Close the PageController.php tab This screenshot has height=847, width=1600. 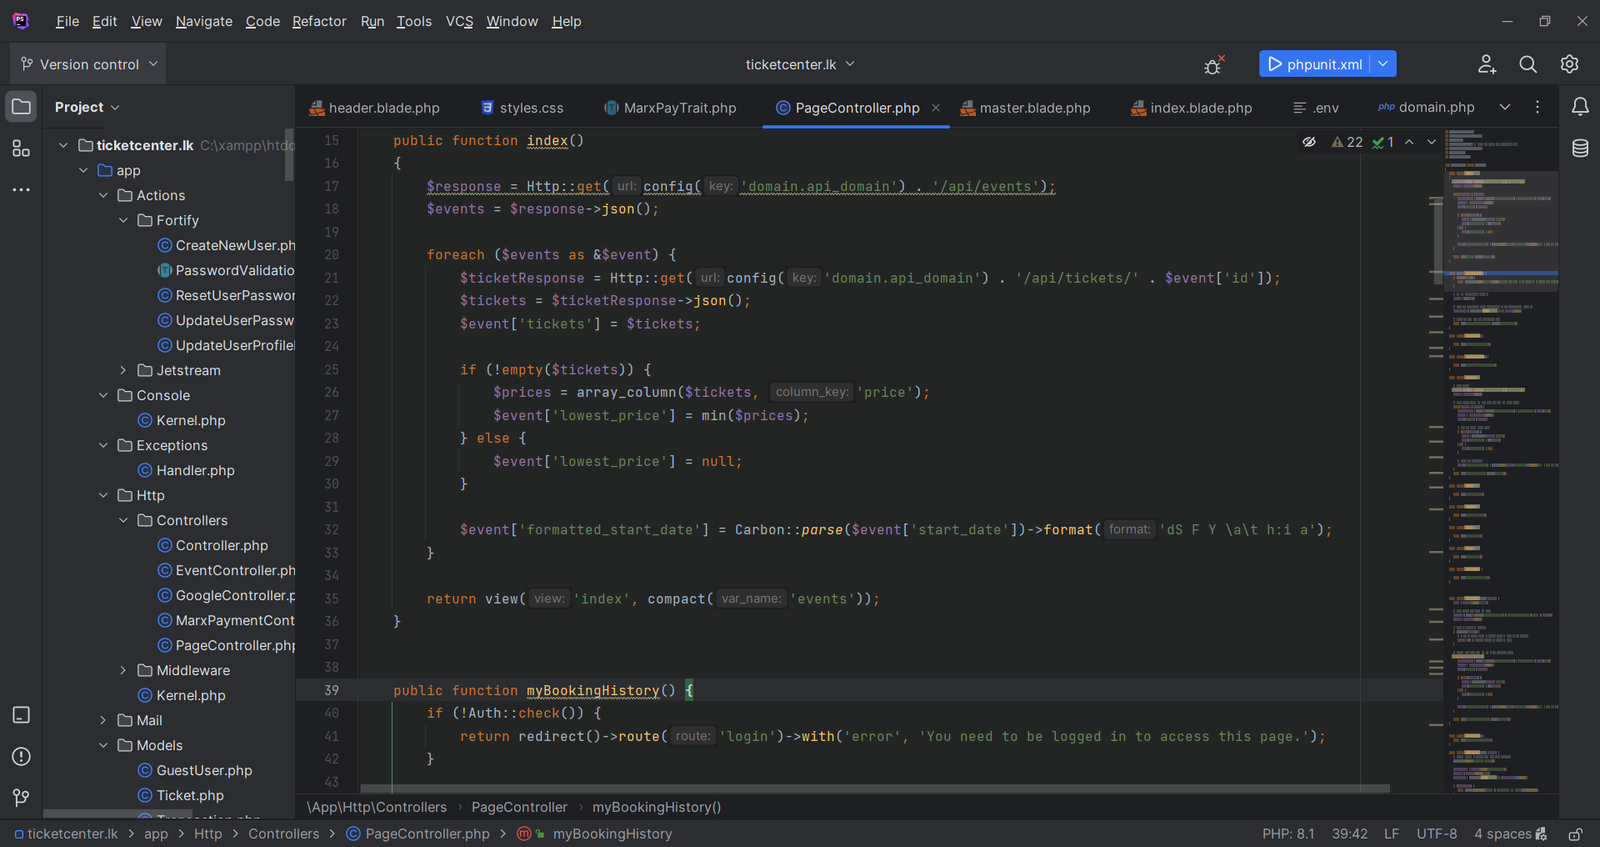pos(936,108)
